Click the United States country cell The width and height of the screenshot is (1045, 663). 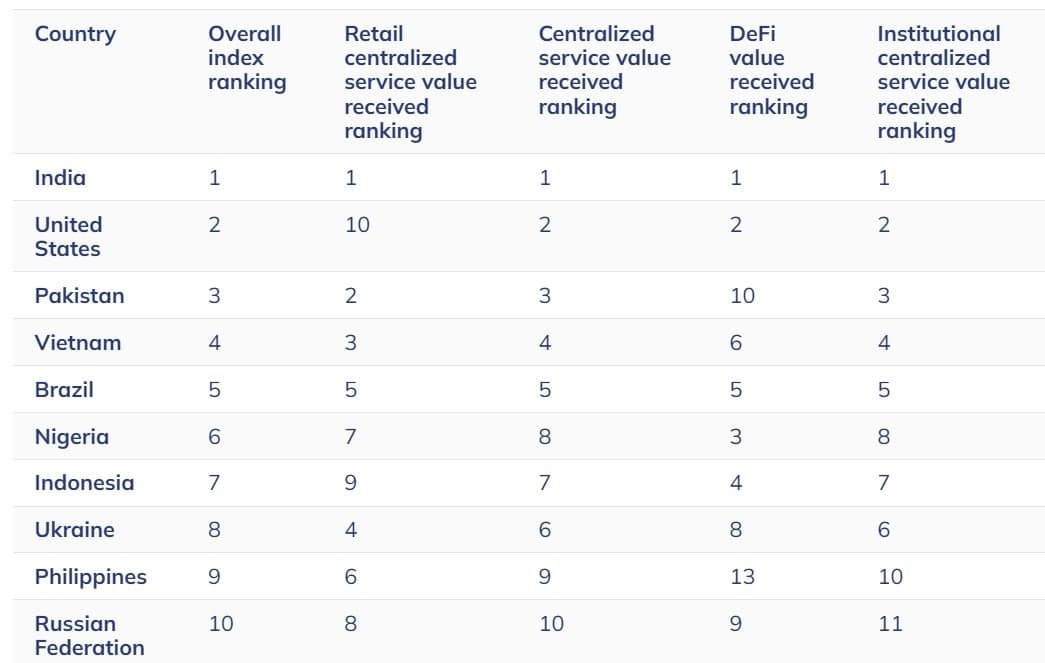pyautogui.click(x=68, y=237)
